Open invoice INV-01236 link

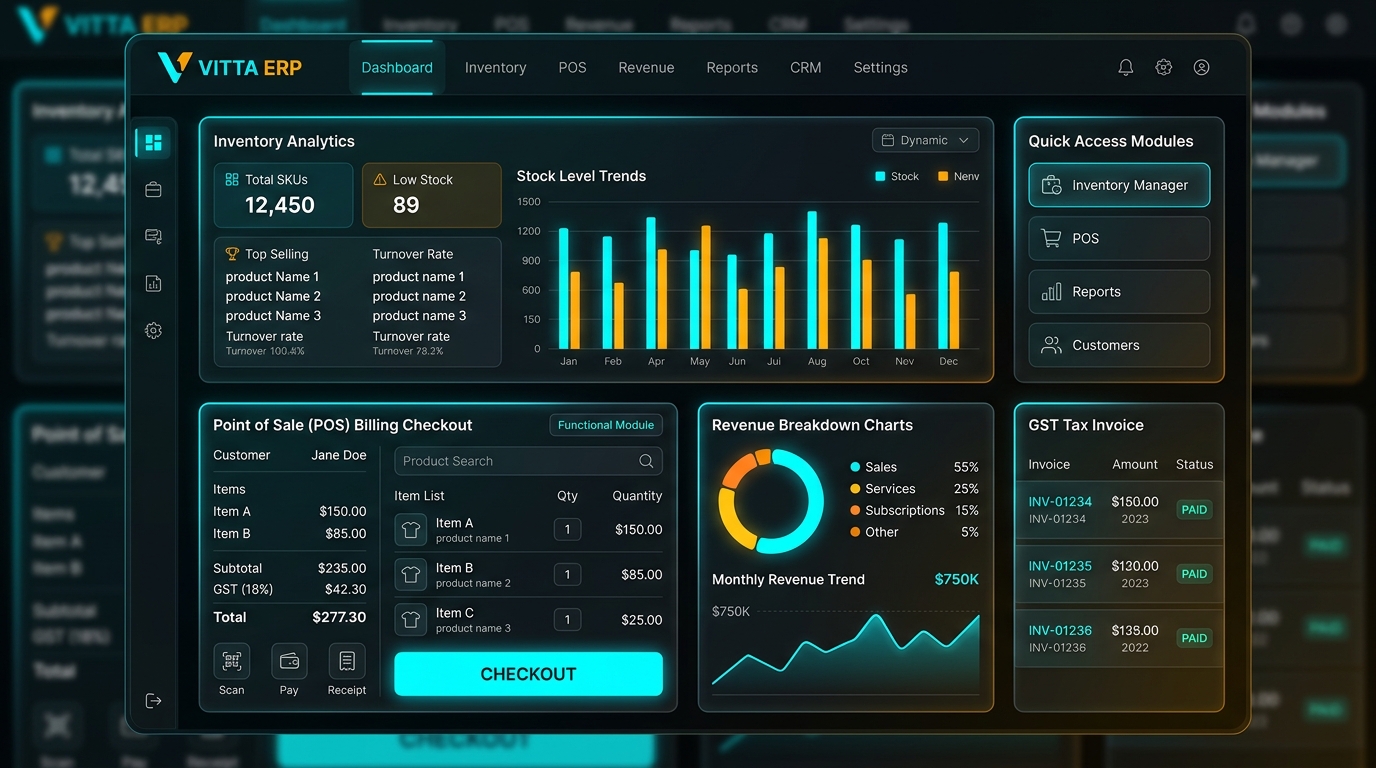coord(1060,630)
